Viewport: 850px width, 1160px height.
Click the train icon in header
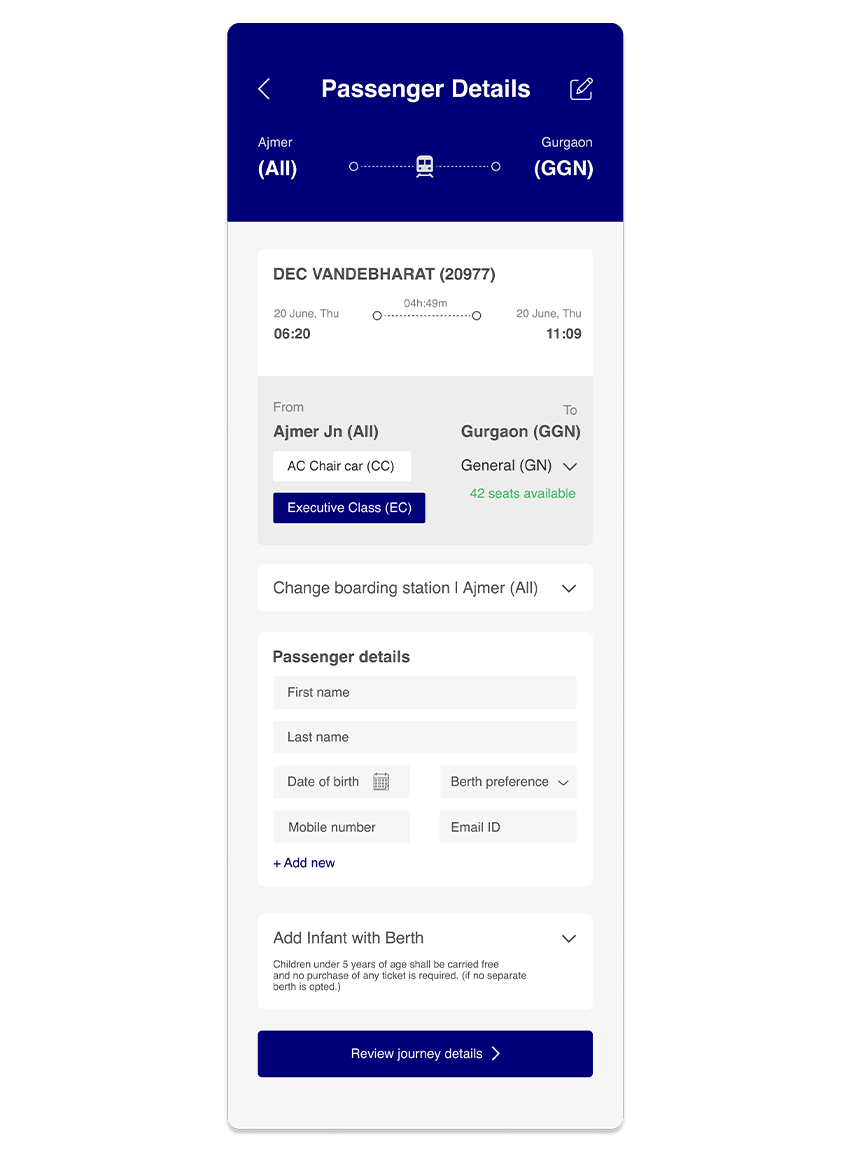[425, 166]
